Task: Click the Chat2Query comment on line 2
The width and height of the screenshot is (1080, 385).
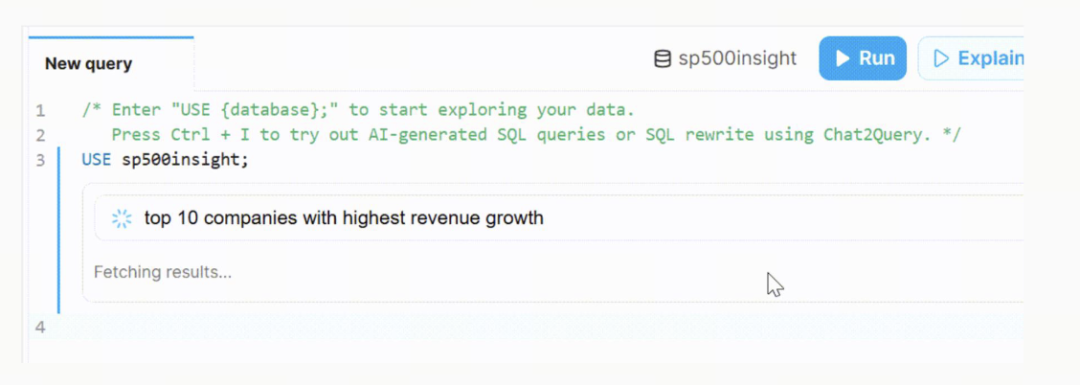Action: (x=536, y=135)
